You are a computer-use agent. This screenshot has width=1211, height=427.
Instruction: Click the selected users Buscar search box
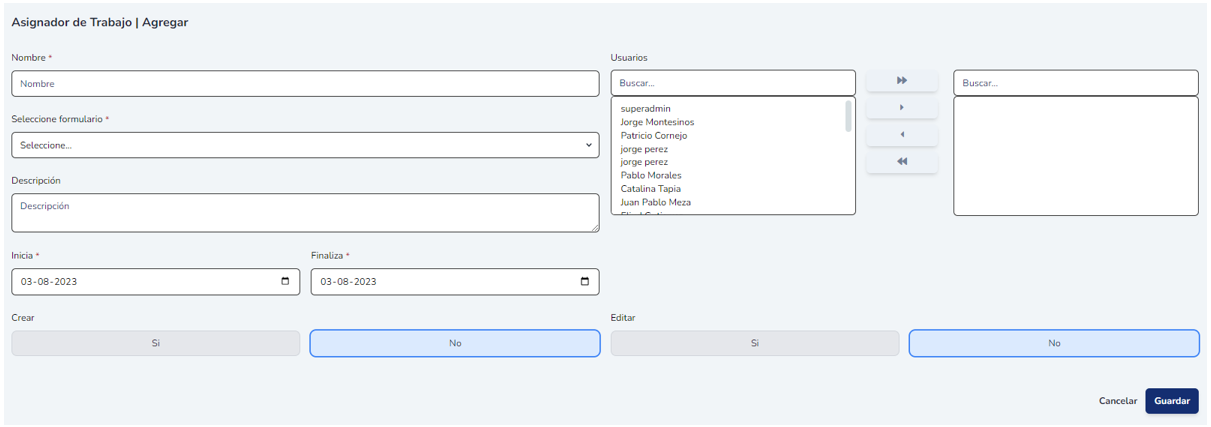pos(1075,83)
